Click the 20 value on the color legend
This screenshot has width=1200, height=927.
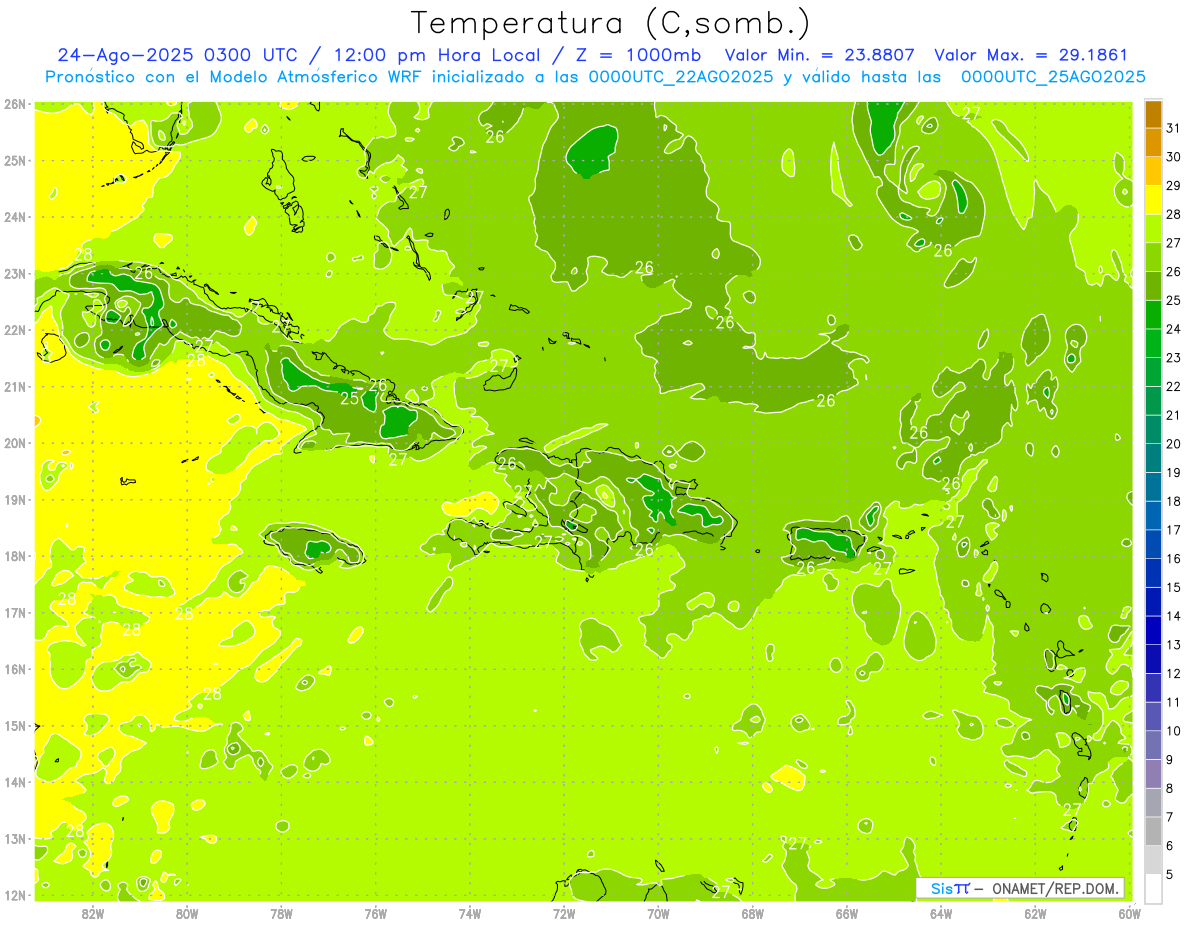[1173, 444]
